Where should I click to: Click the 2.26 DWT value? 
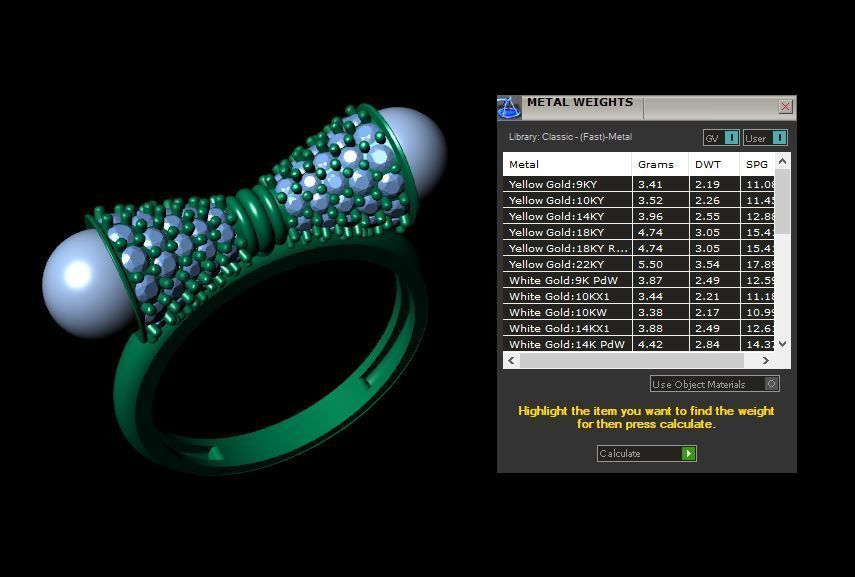pyautogui.click(x=707, y=200)
